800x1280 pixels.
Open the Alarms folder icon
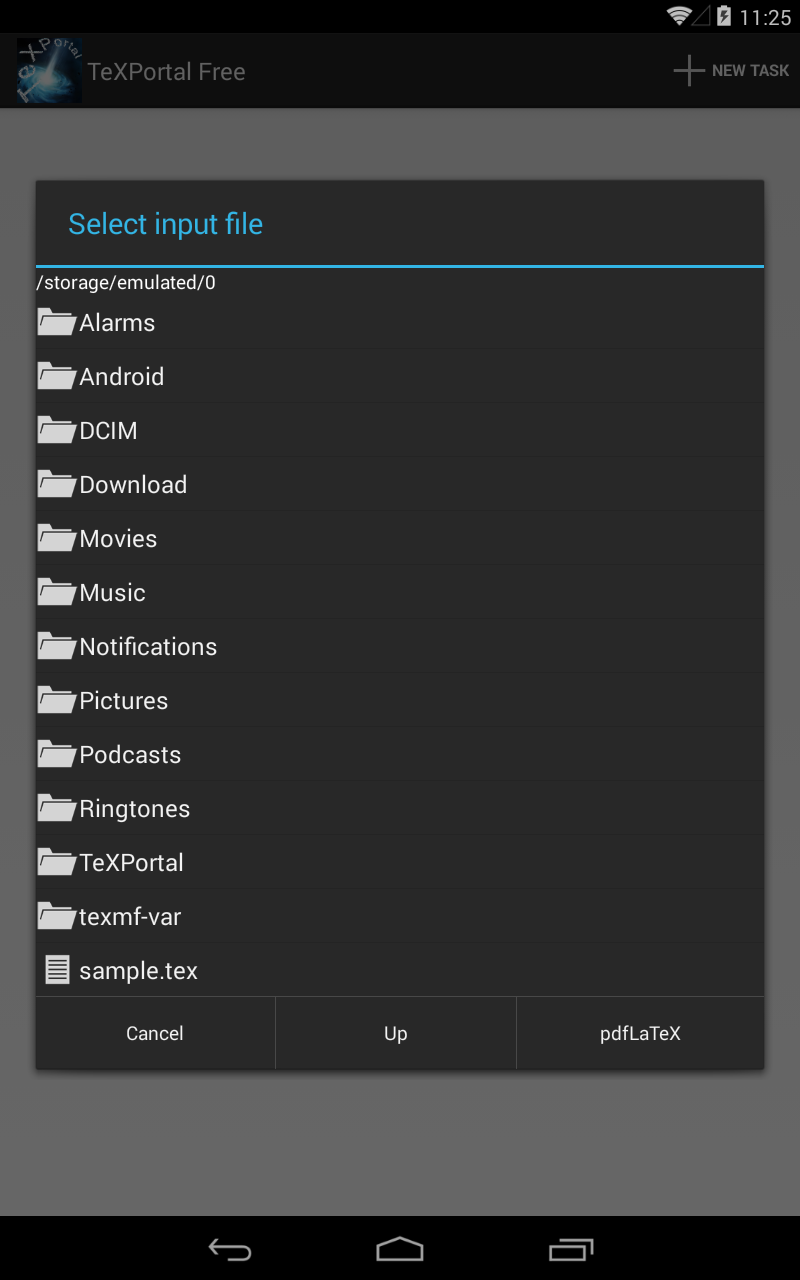pyautogui.click(x=57, y=322)
